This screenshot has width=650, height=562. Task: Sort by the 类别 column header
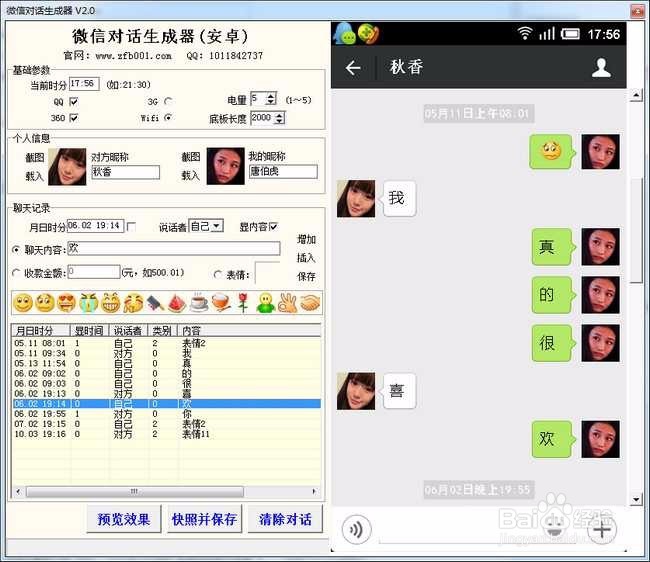pos(163,331)
